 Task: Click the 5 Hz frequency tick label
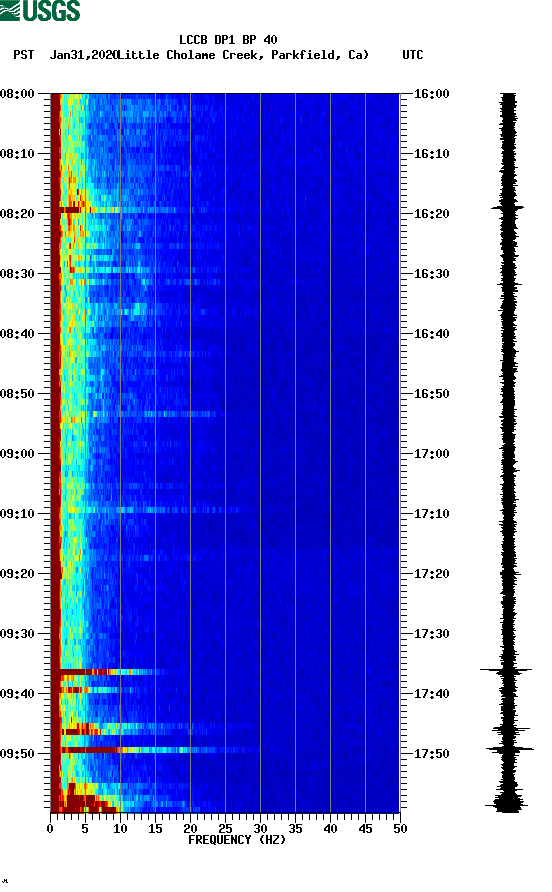click(85, 829)
